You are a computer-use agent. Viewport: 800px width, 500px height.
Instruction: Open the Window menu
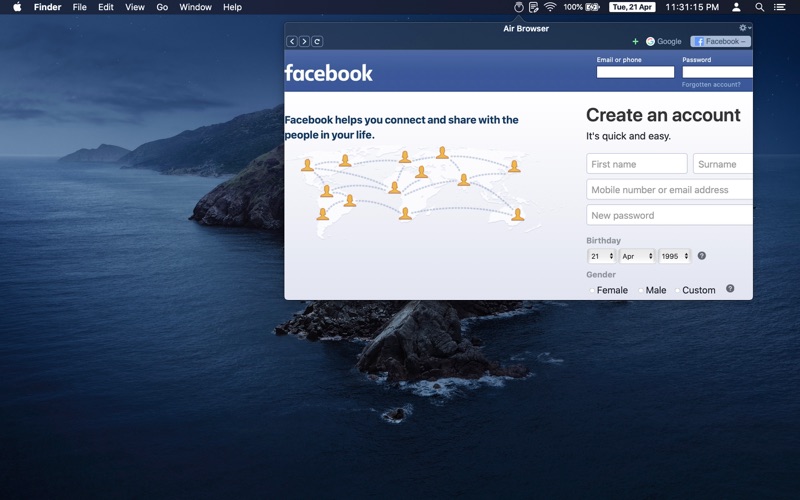click(x=195, y=7)
